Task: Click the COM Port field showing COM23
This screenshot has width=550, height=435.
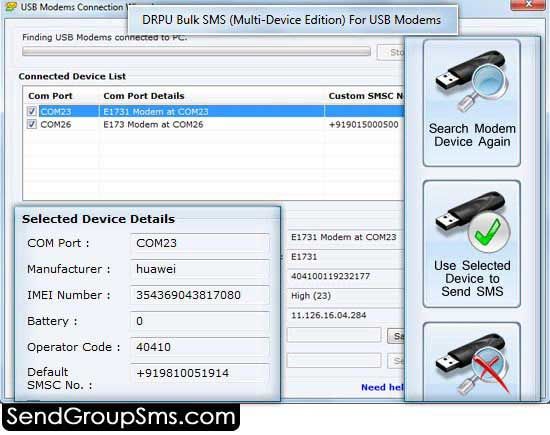Action: pyautogui.click(x=200, y=243)
